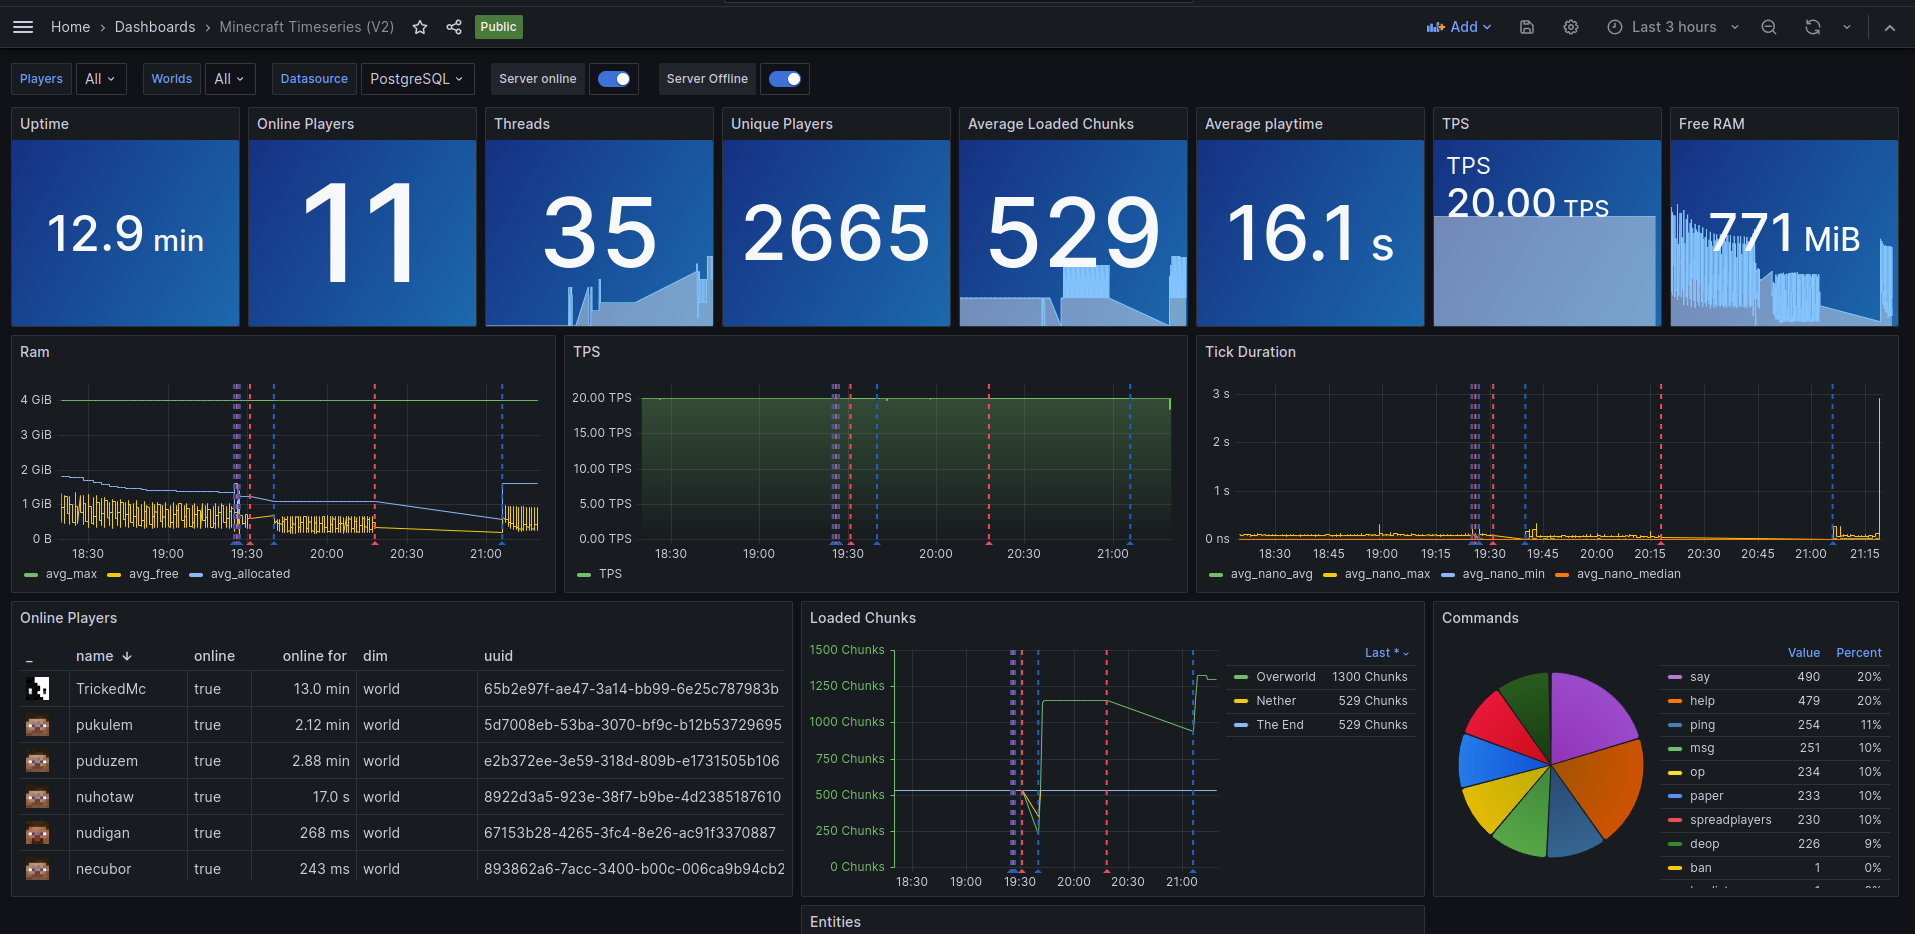Open the Last 3 hours time picker
This screenshot has width=1915, height=934.
pyautogui.click(x=1673, y=27)
